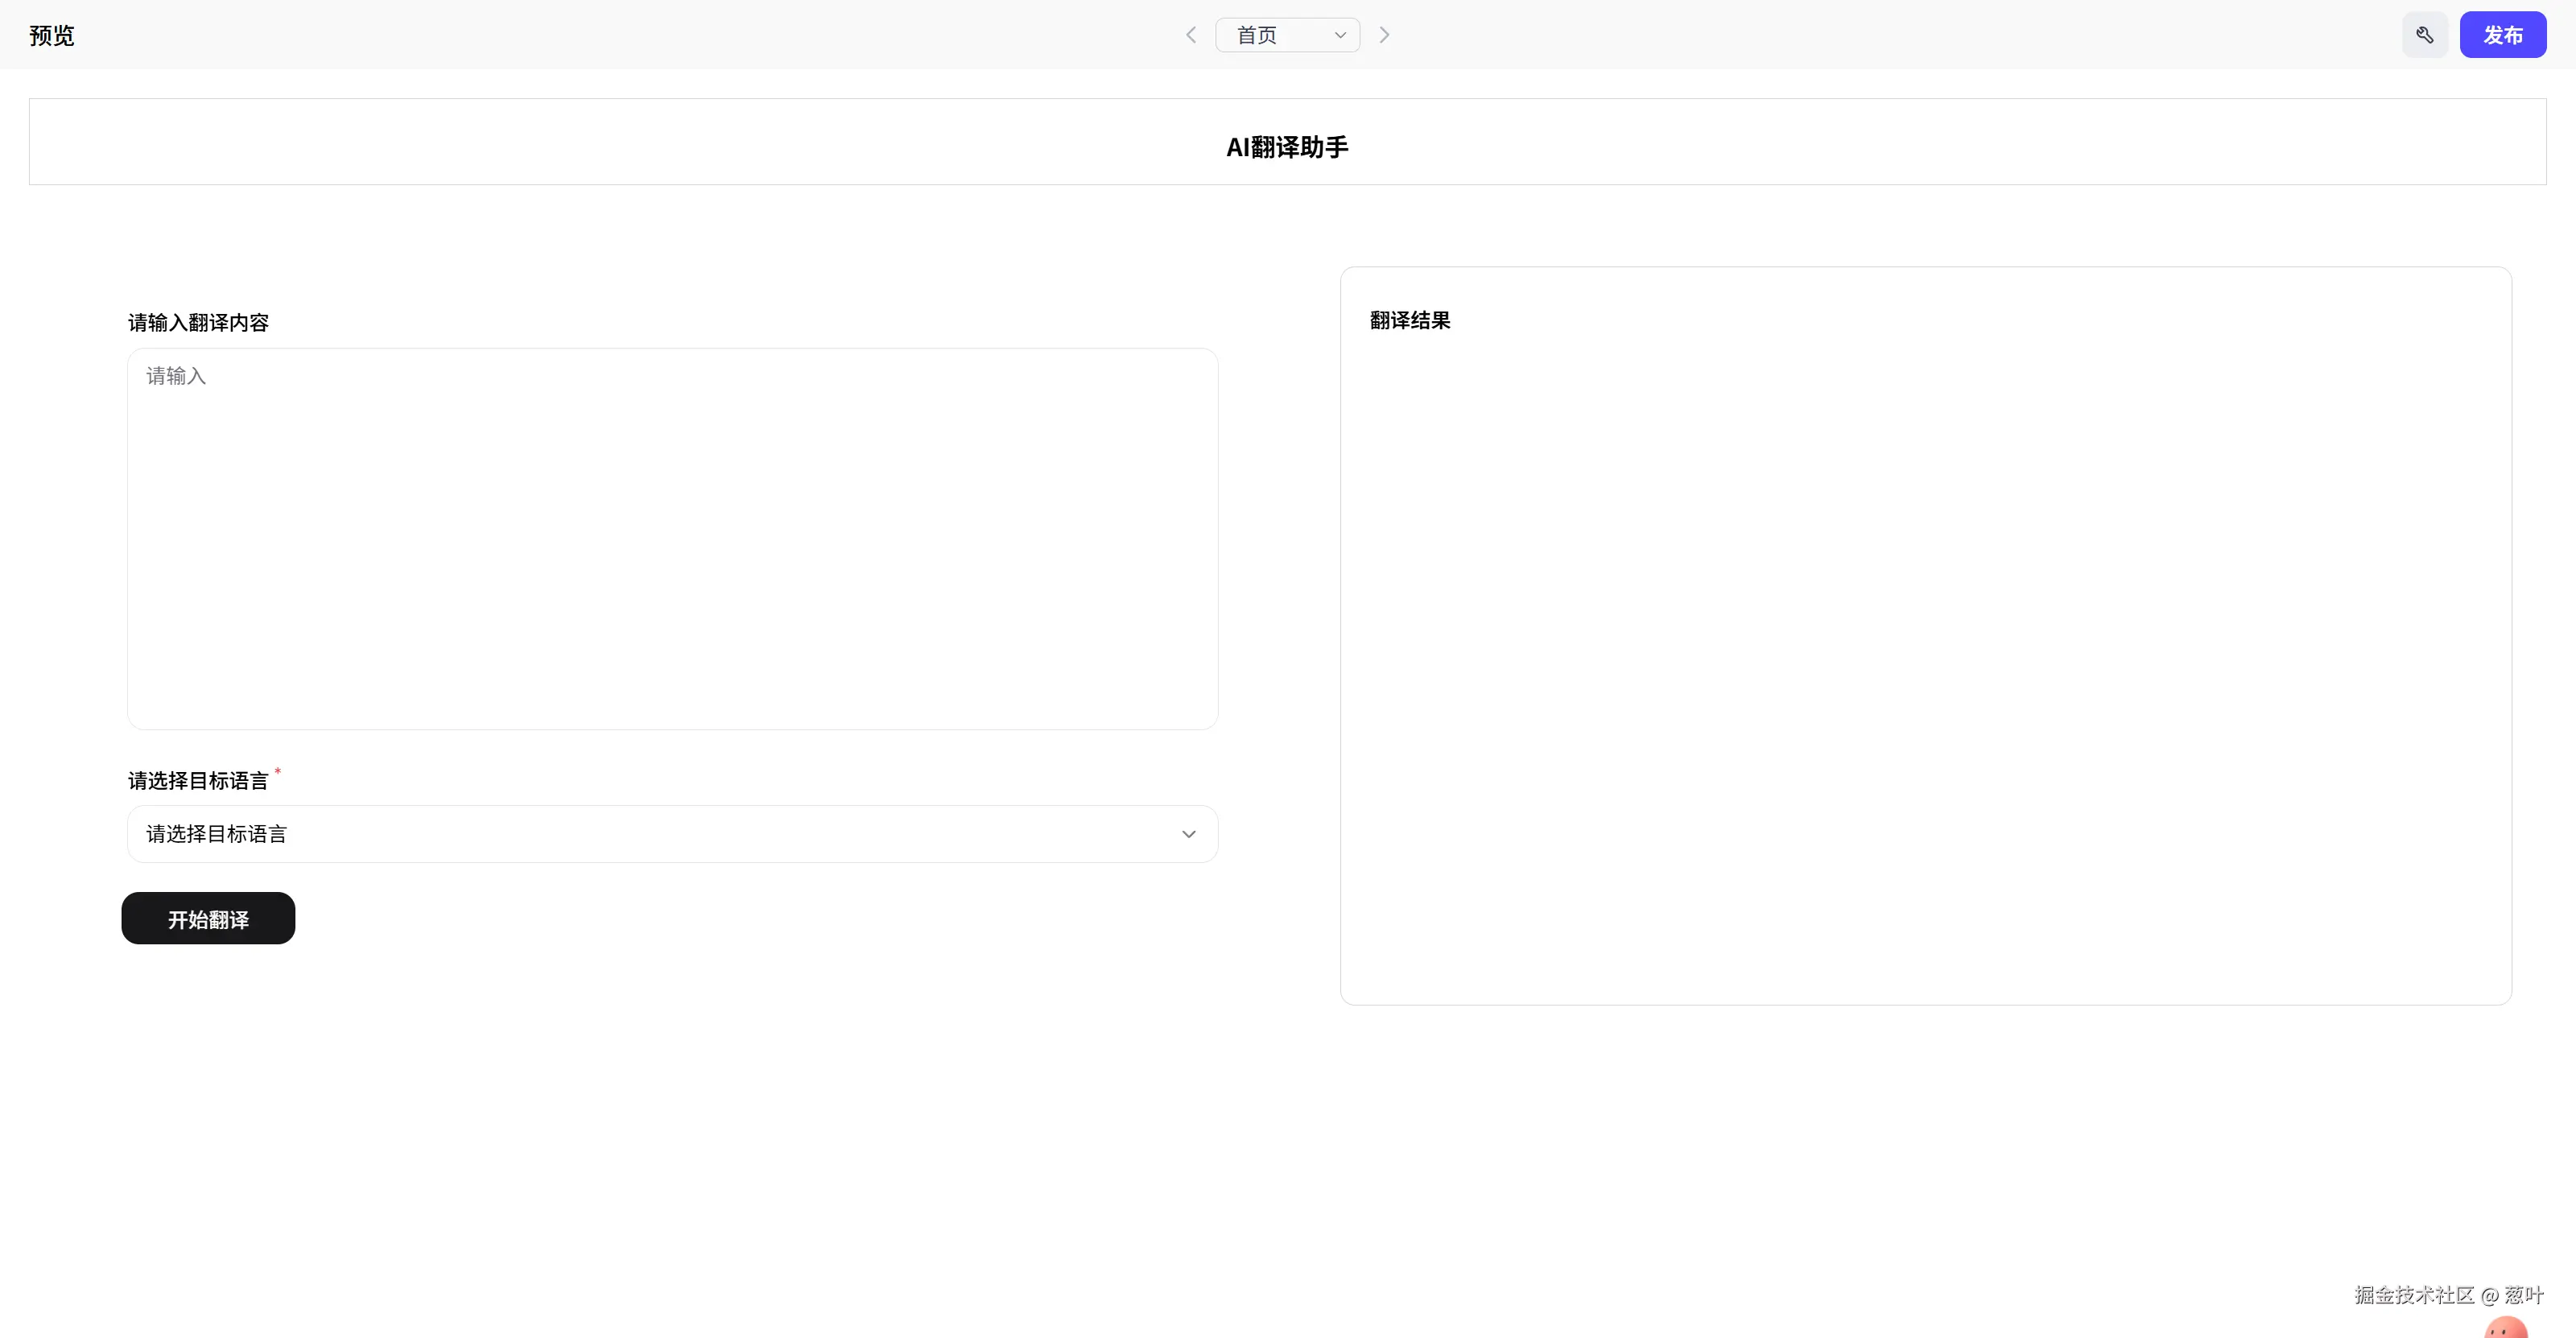This screenshot has width=2576, height=1338.
Task: Click the AI翻译助手 title heading
Action: tap(1287, 147)
